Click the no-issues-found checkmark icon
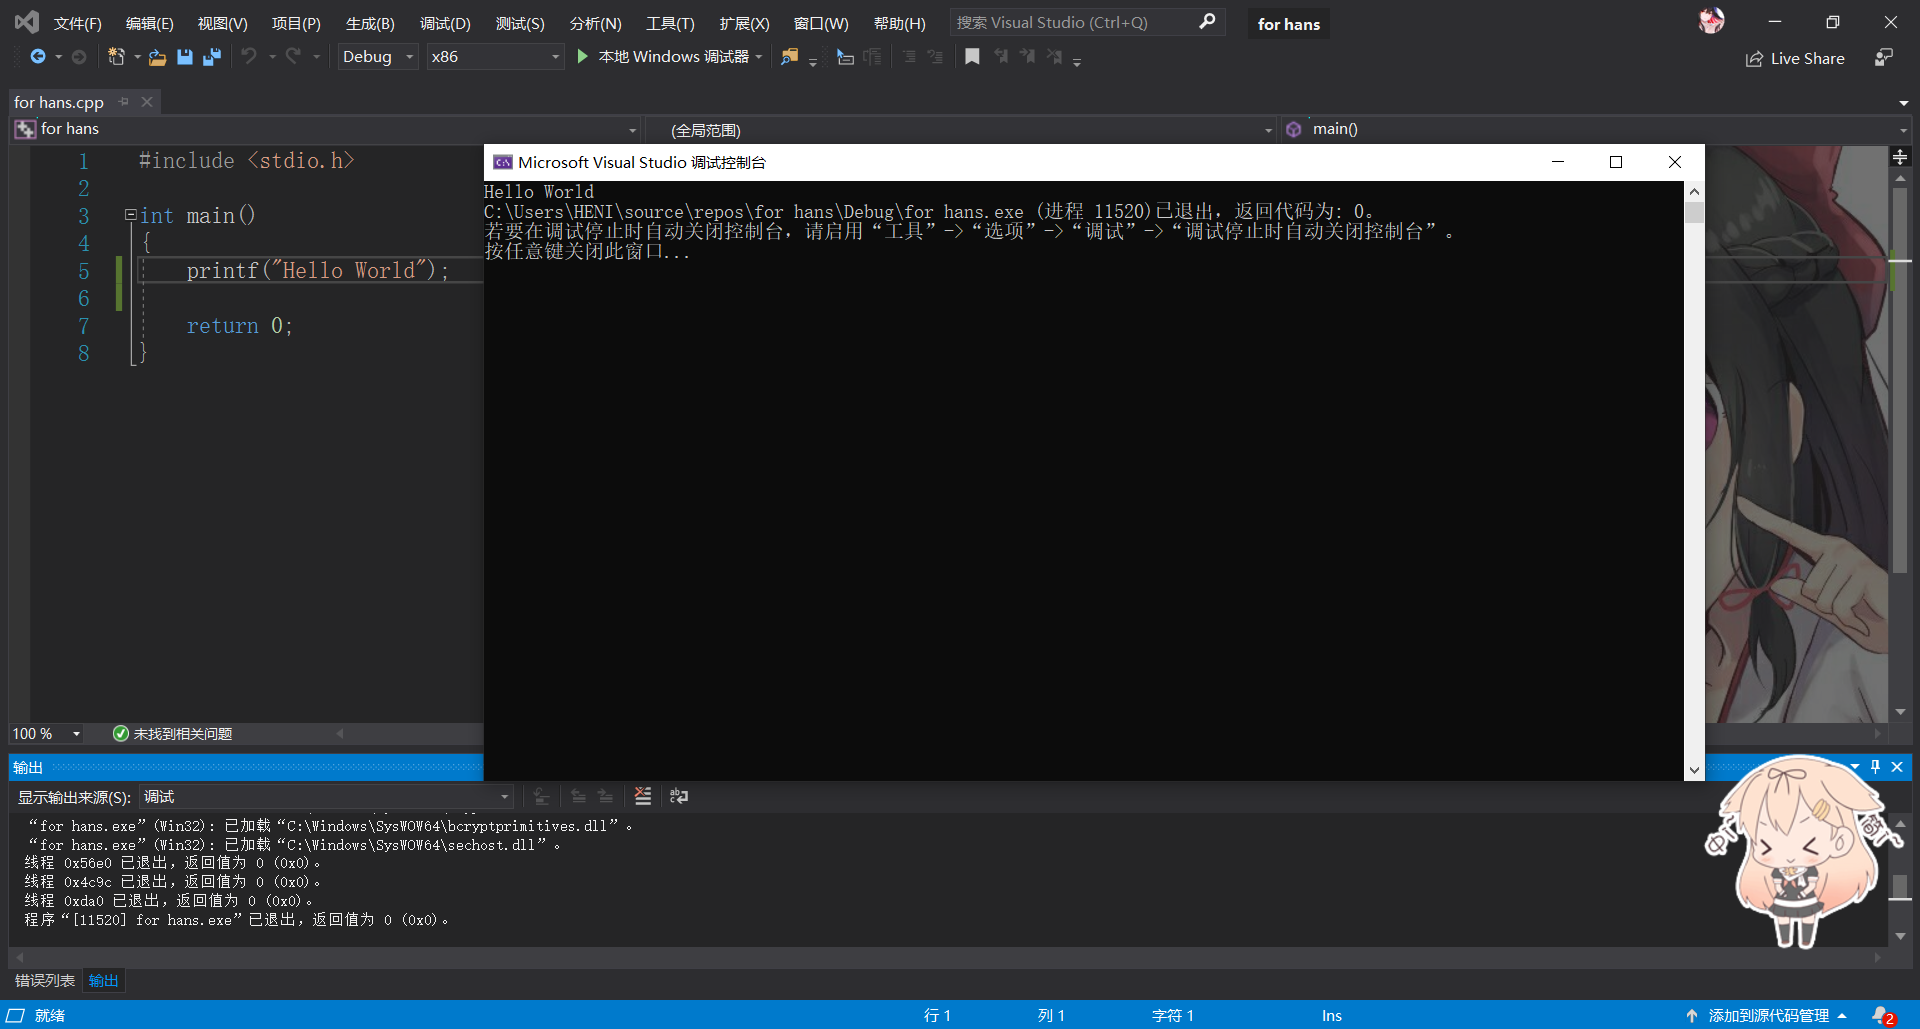1920x1029 pixels. [x=121, y=734]
